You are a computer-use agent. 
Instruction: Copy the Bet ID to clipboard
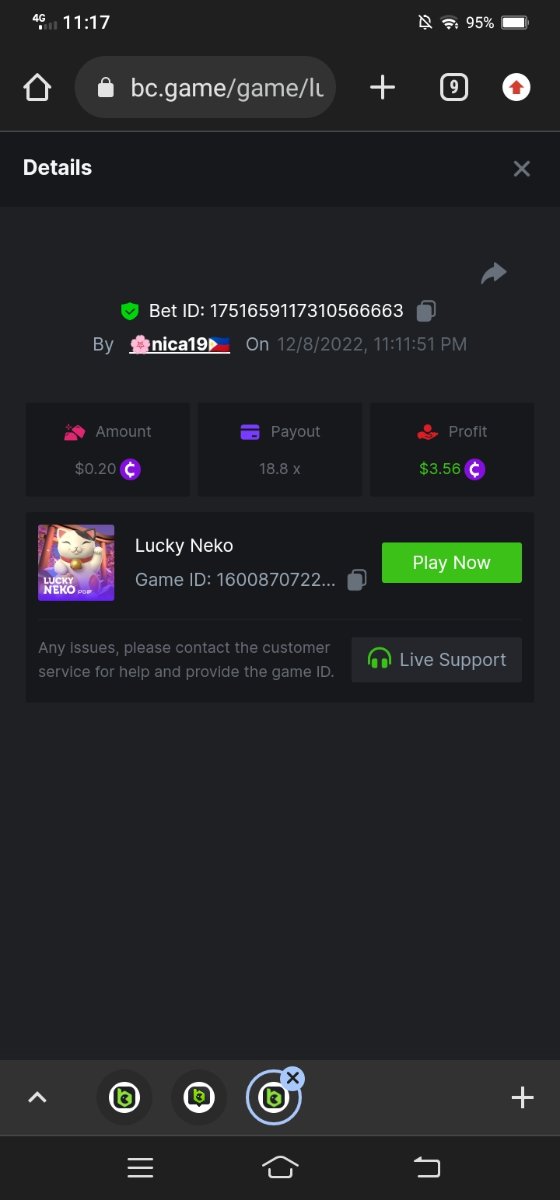426,311
